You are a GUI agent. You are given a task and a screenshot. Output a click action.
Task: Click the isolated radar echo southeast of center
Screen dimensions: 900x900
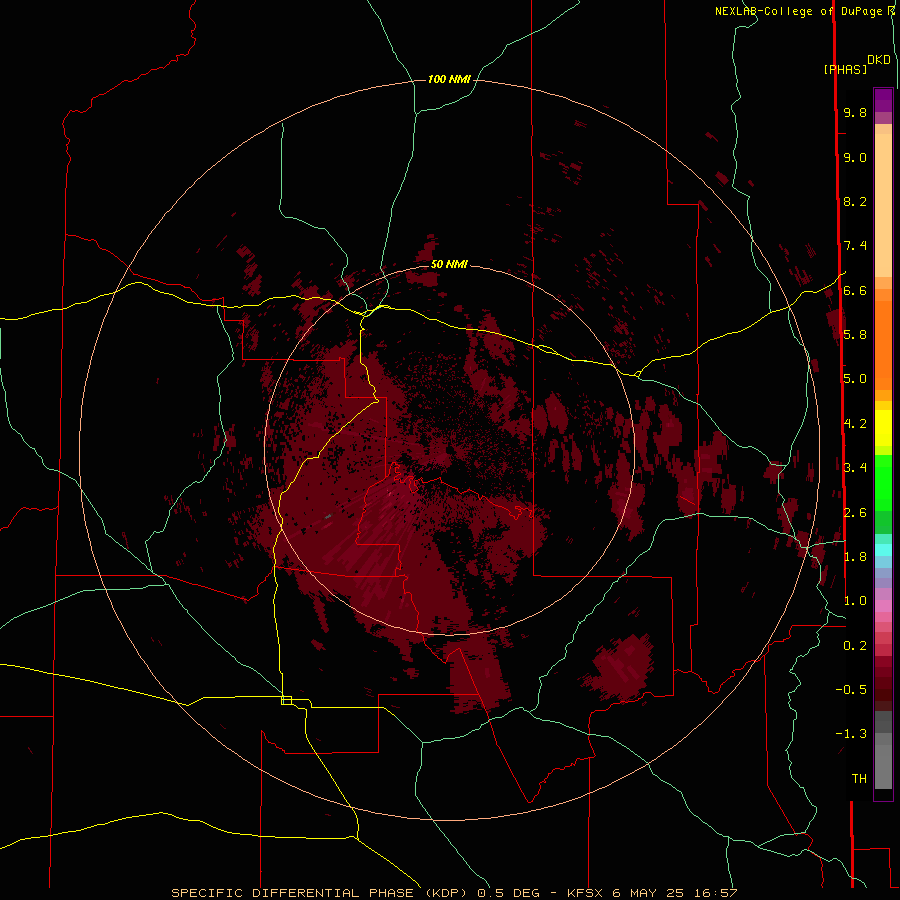point(620,667)
